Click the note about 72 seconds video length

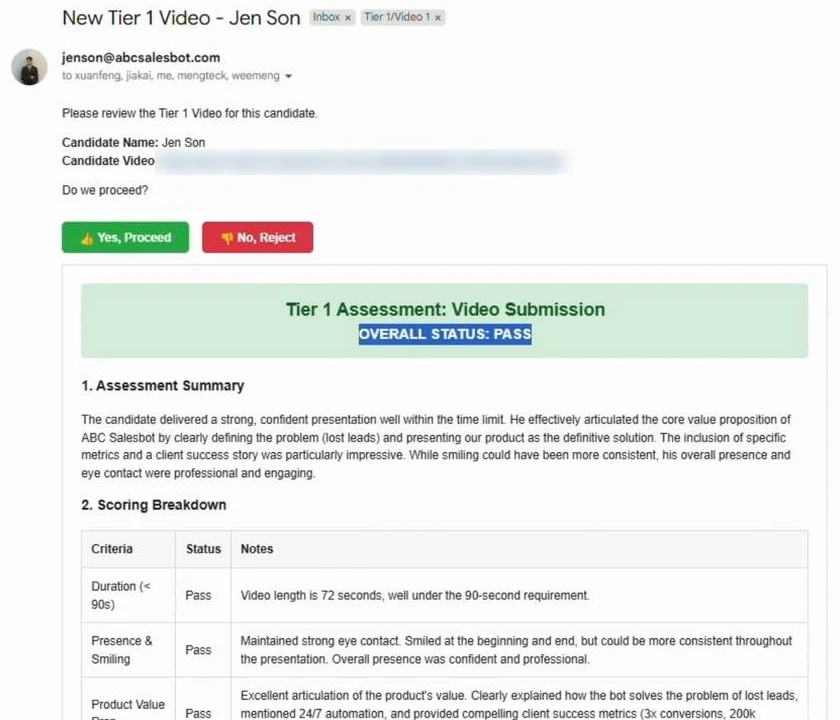coord(415,595)
